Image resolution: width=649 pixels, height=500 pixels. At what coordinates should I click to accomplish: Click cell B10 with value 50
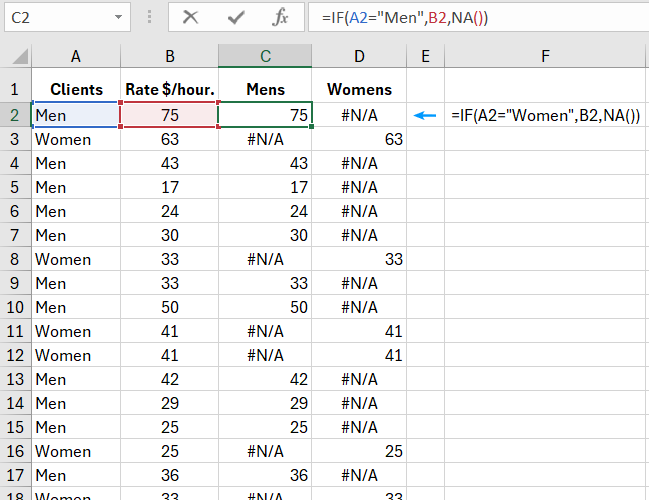(169, 307)
